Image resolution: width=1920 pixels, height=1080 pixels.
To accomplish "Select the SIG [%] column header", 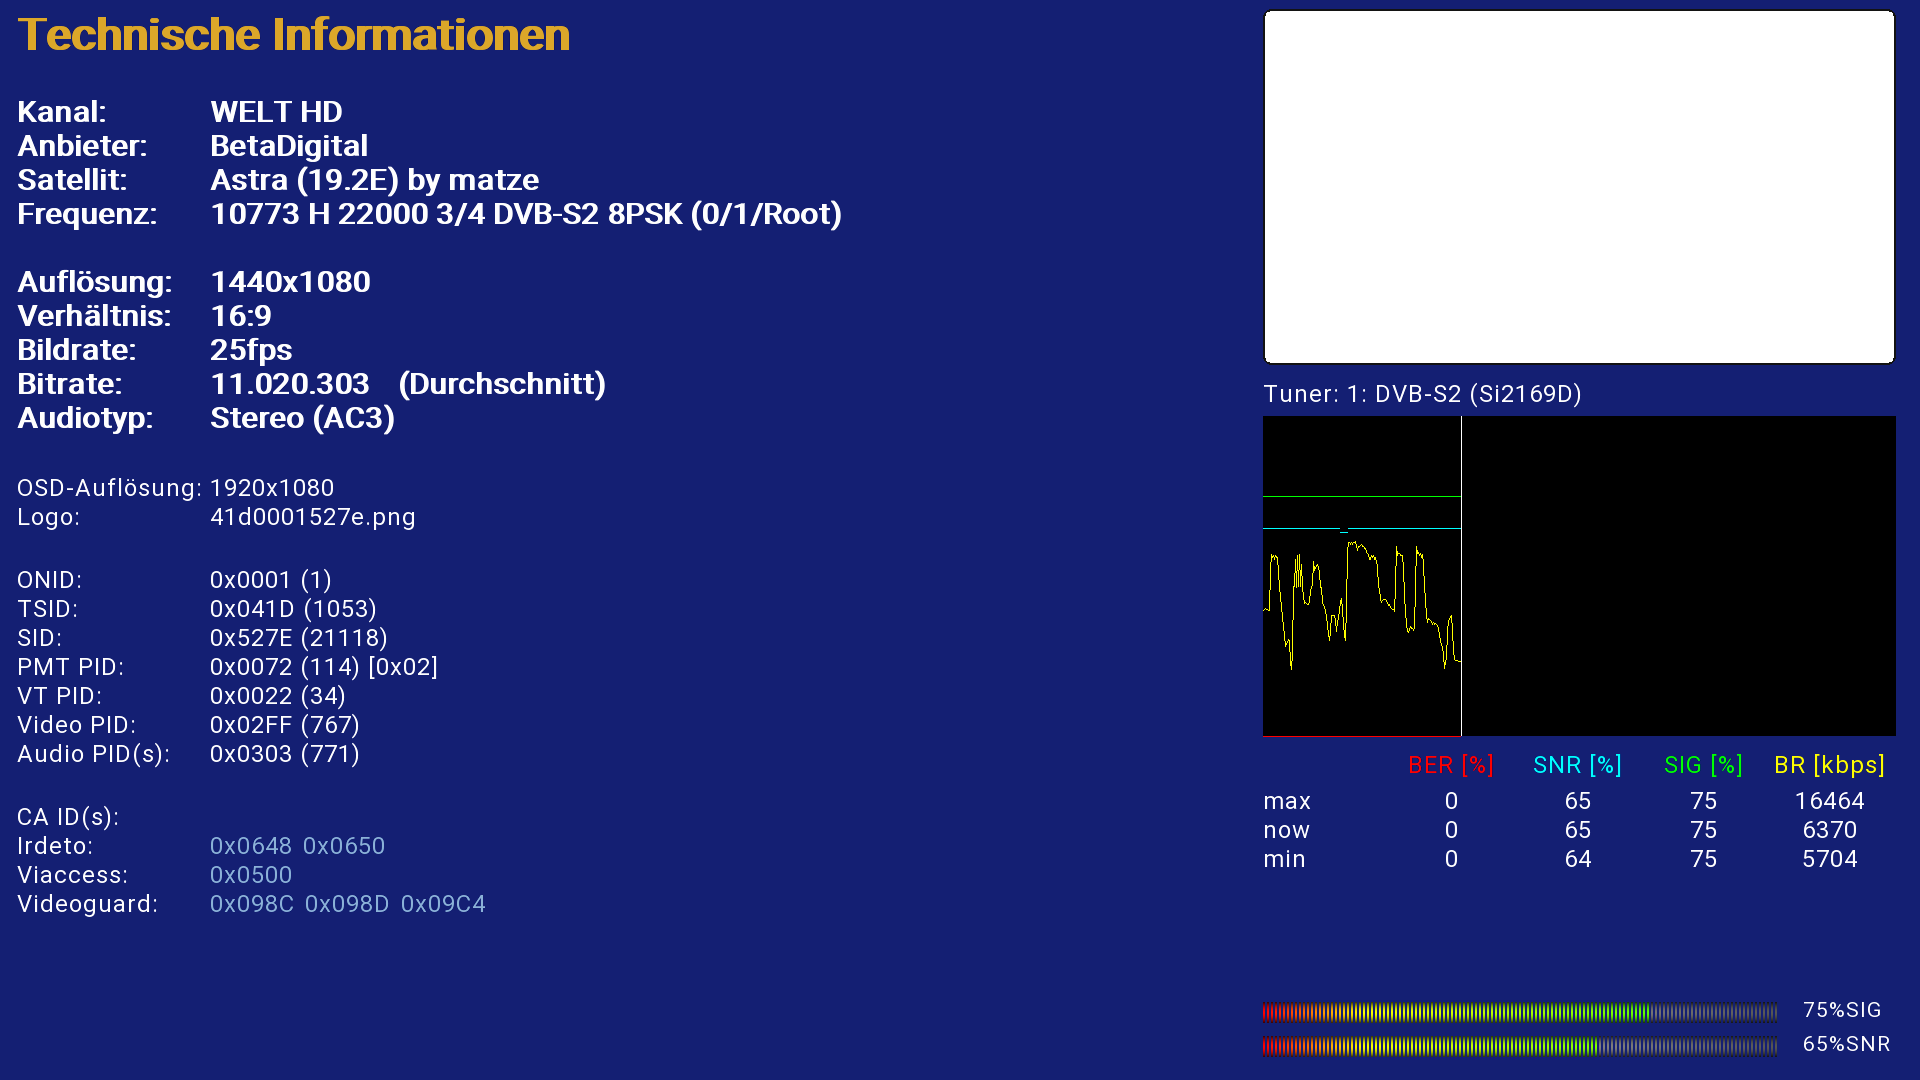I will click(x=1703, y=765).
